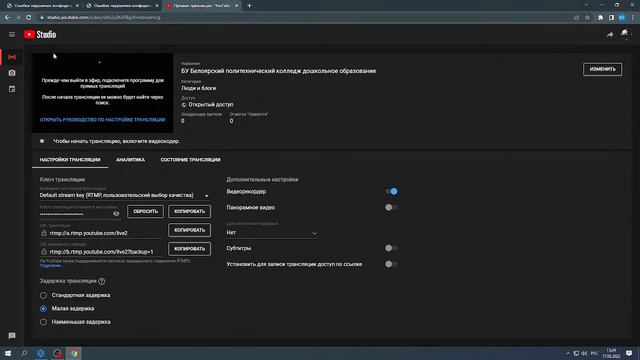Select Малая задержка radio option
The image size is (640, 360).
[43, 309]
